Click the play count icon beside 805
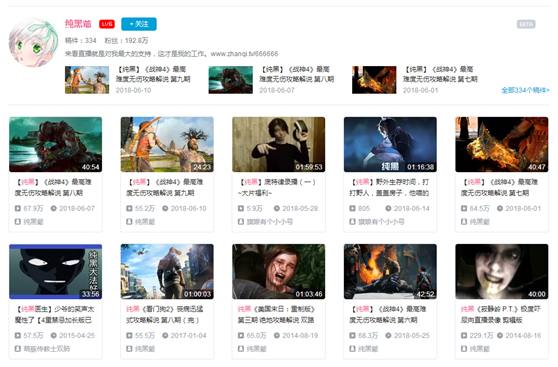558x367 pixels. [x=352, y=208]
